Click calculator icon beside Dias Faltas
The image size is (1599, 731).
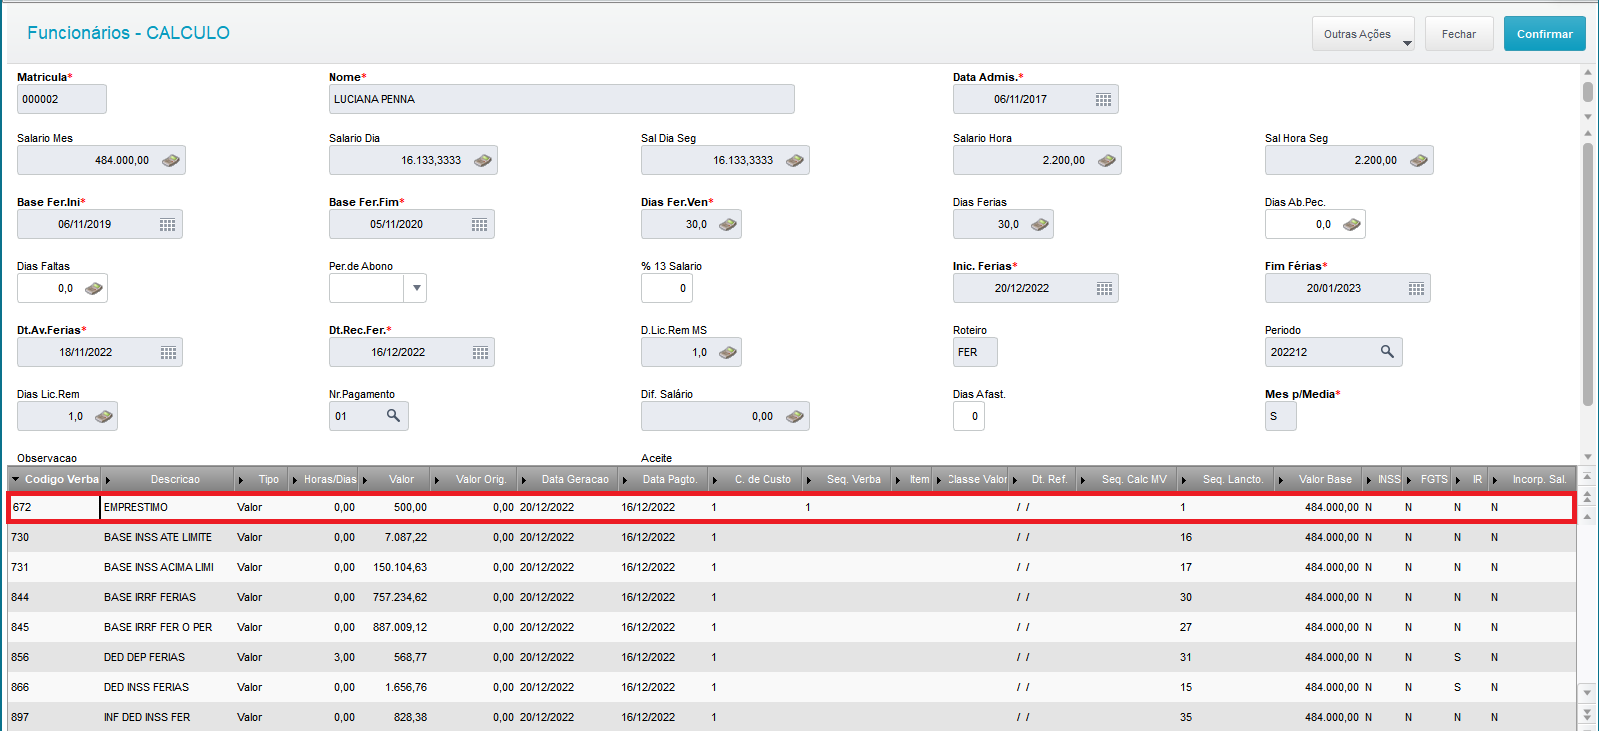[94, 288]
